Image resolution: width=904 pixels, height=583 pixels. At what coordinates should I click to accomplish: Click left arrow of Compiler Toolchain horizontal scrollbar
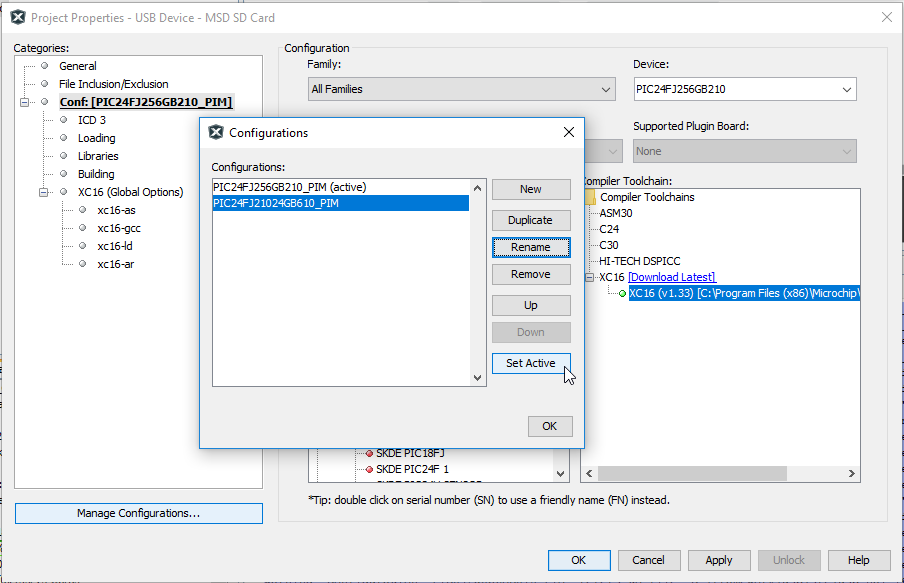tap(589, 473)
